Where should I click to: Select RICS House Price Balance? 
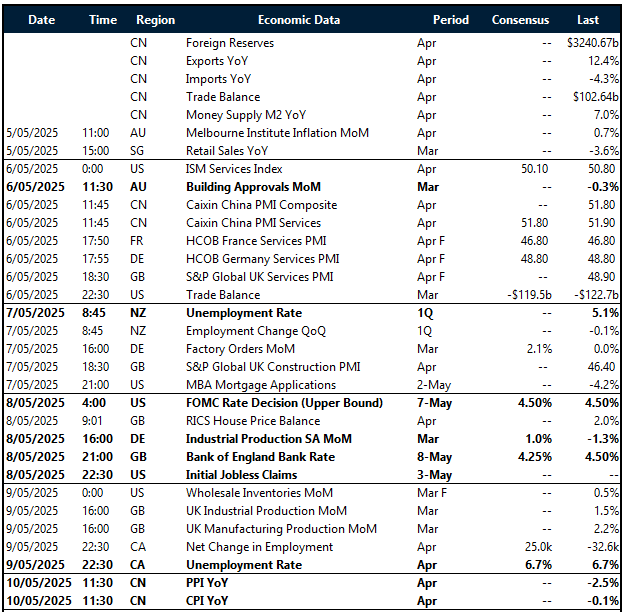pos(253,421)
